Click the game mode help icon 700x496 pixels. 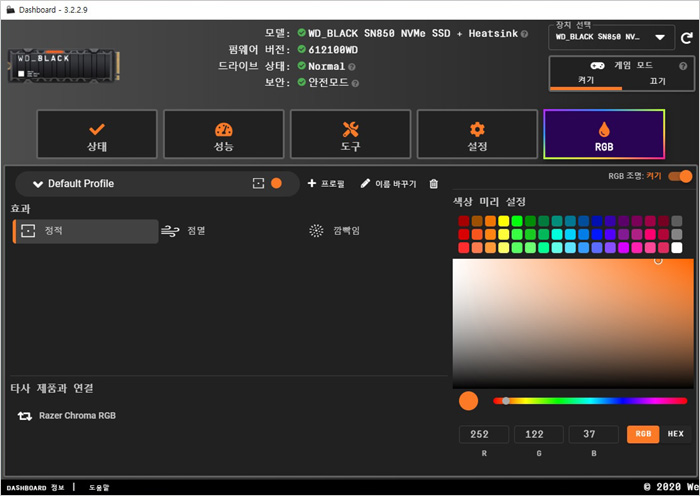pyautogui.click(x=683, y=66)
